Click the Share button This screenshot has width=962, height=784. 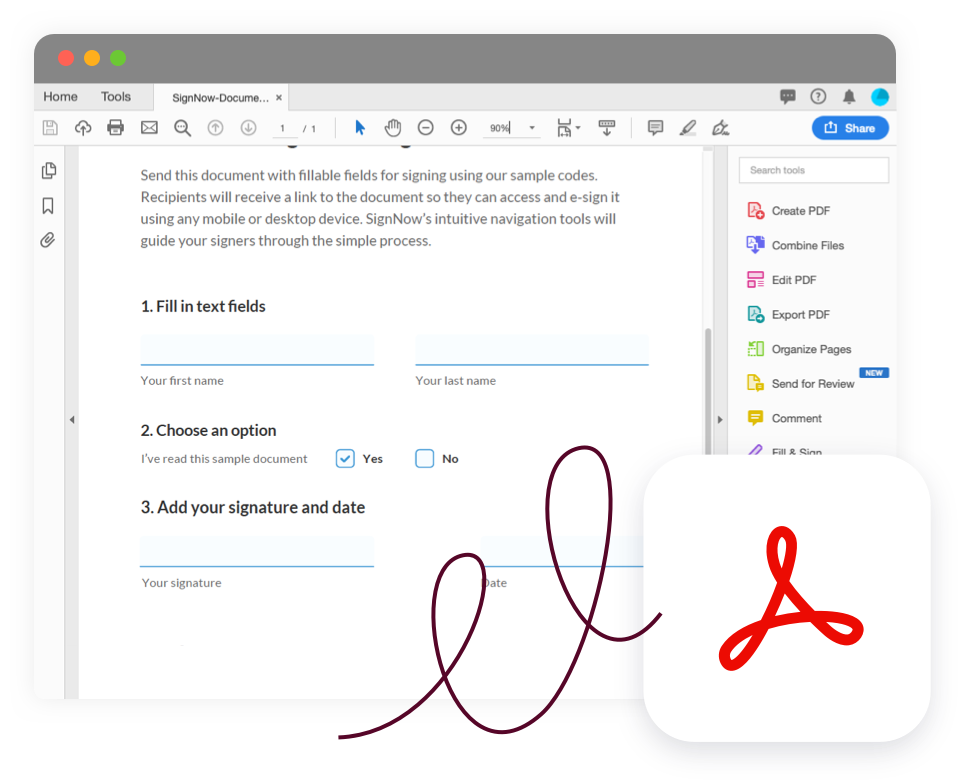[x=850, y=128]
